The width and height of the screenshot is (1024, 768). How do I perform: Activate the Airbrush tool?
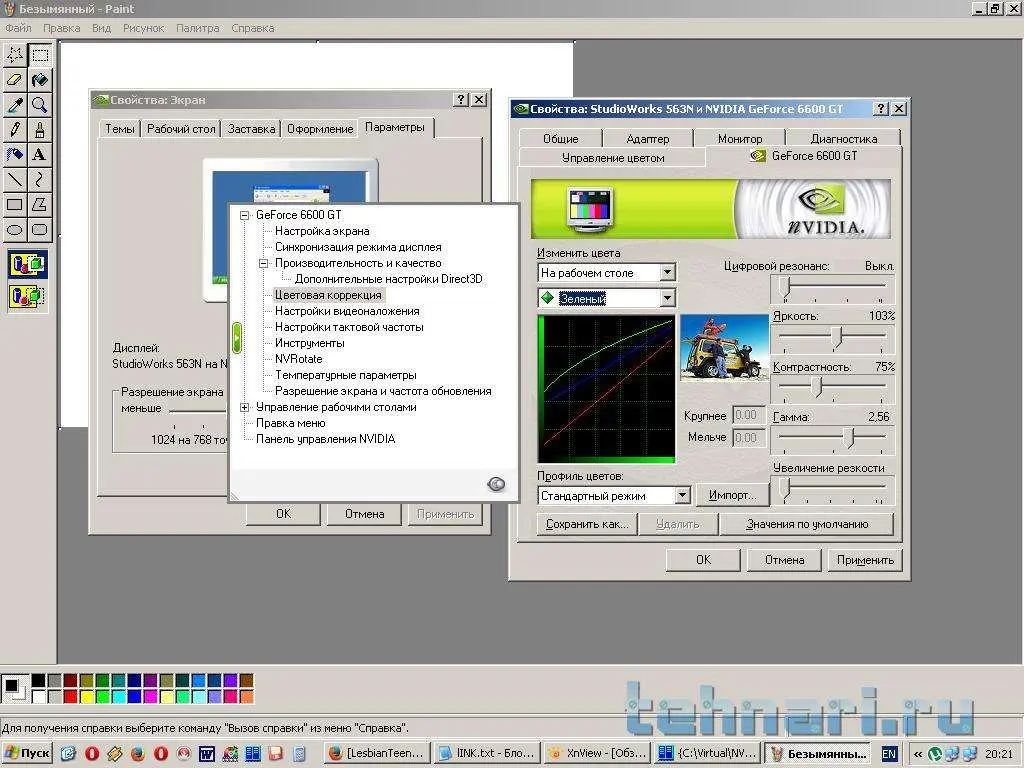click(15, 154)
